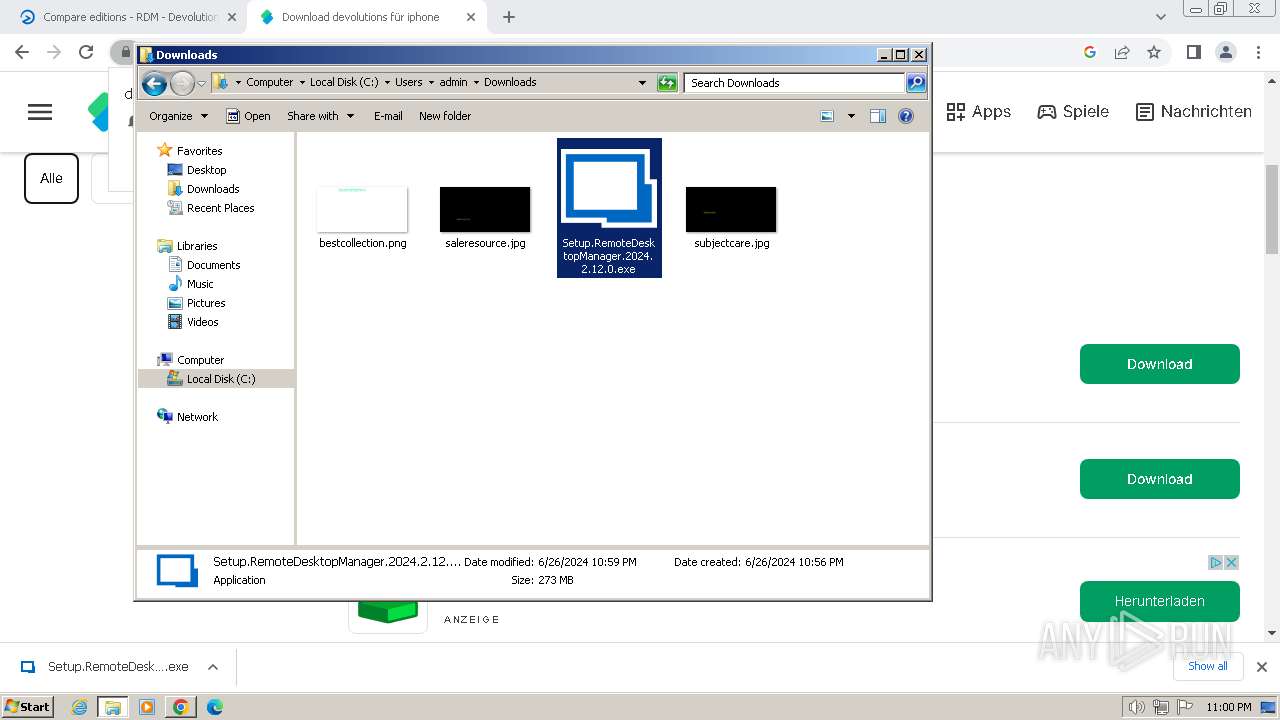Open the Videos library
This screenshot has height=720, width=1280.
tap(202, 322)
